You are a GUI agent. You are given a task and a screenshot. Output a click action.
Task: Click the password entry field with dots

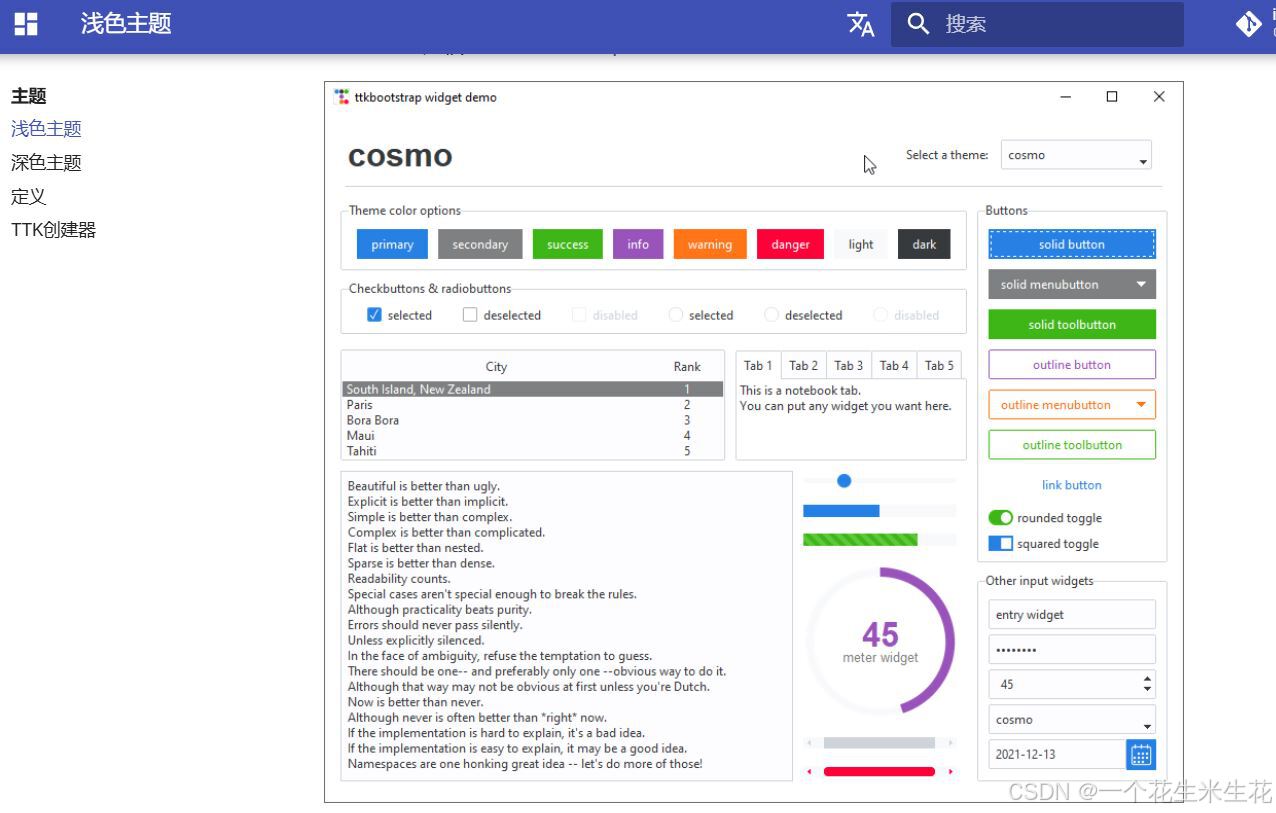[x=1072, y=650]
